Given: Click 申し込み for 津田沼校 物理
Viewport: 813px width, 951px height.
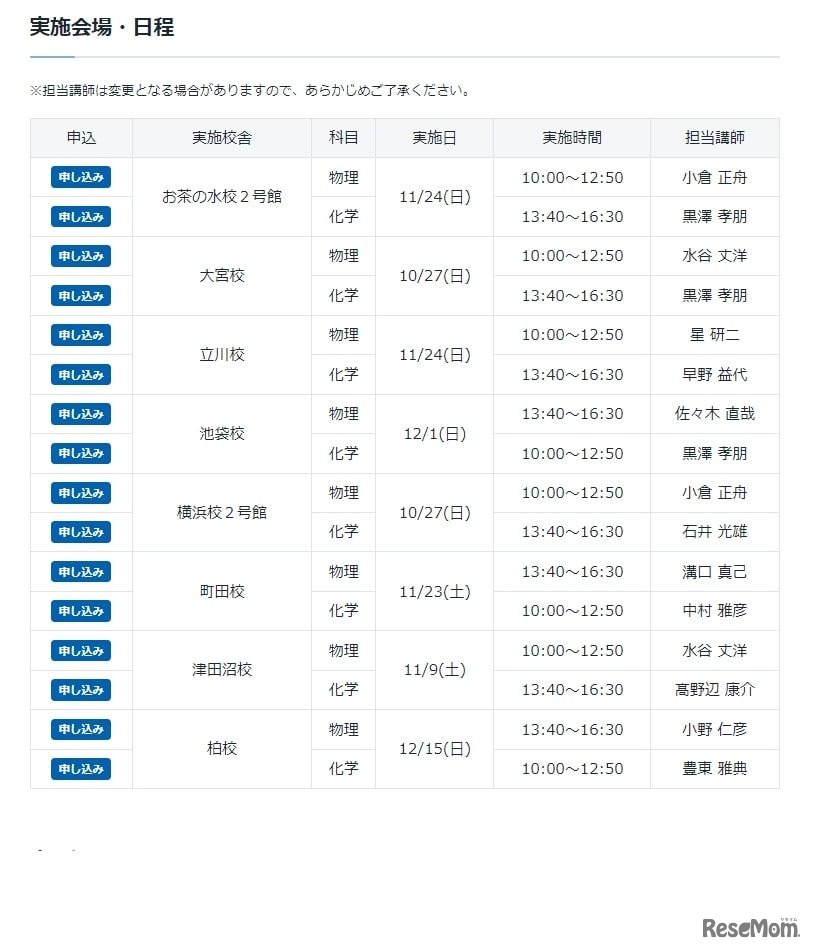Looking at the screenshot, I should click(80, 650).
